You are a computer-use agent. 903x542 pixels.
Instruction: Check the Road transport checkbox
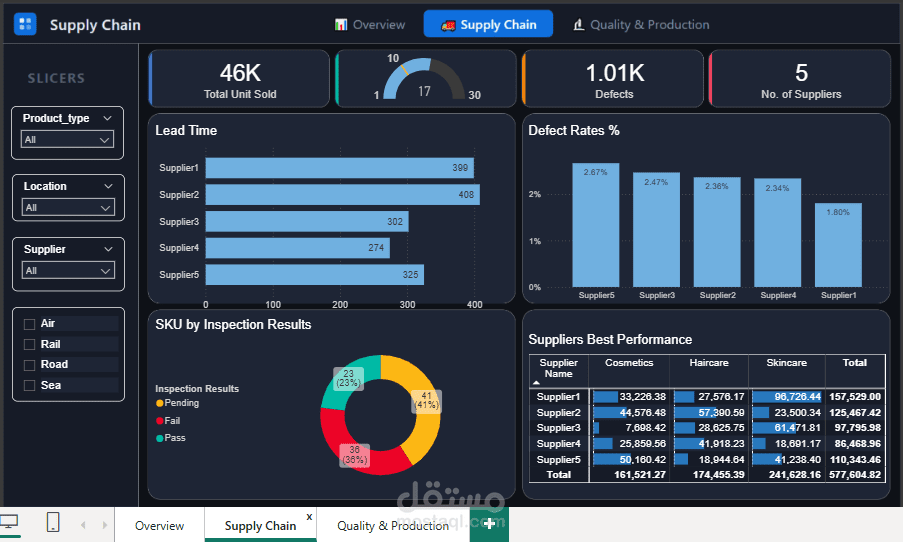[x=29, y=365]
